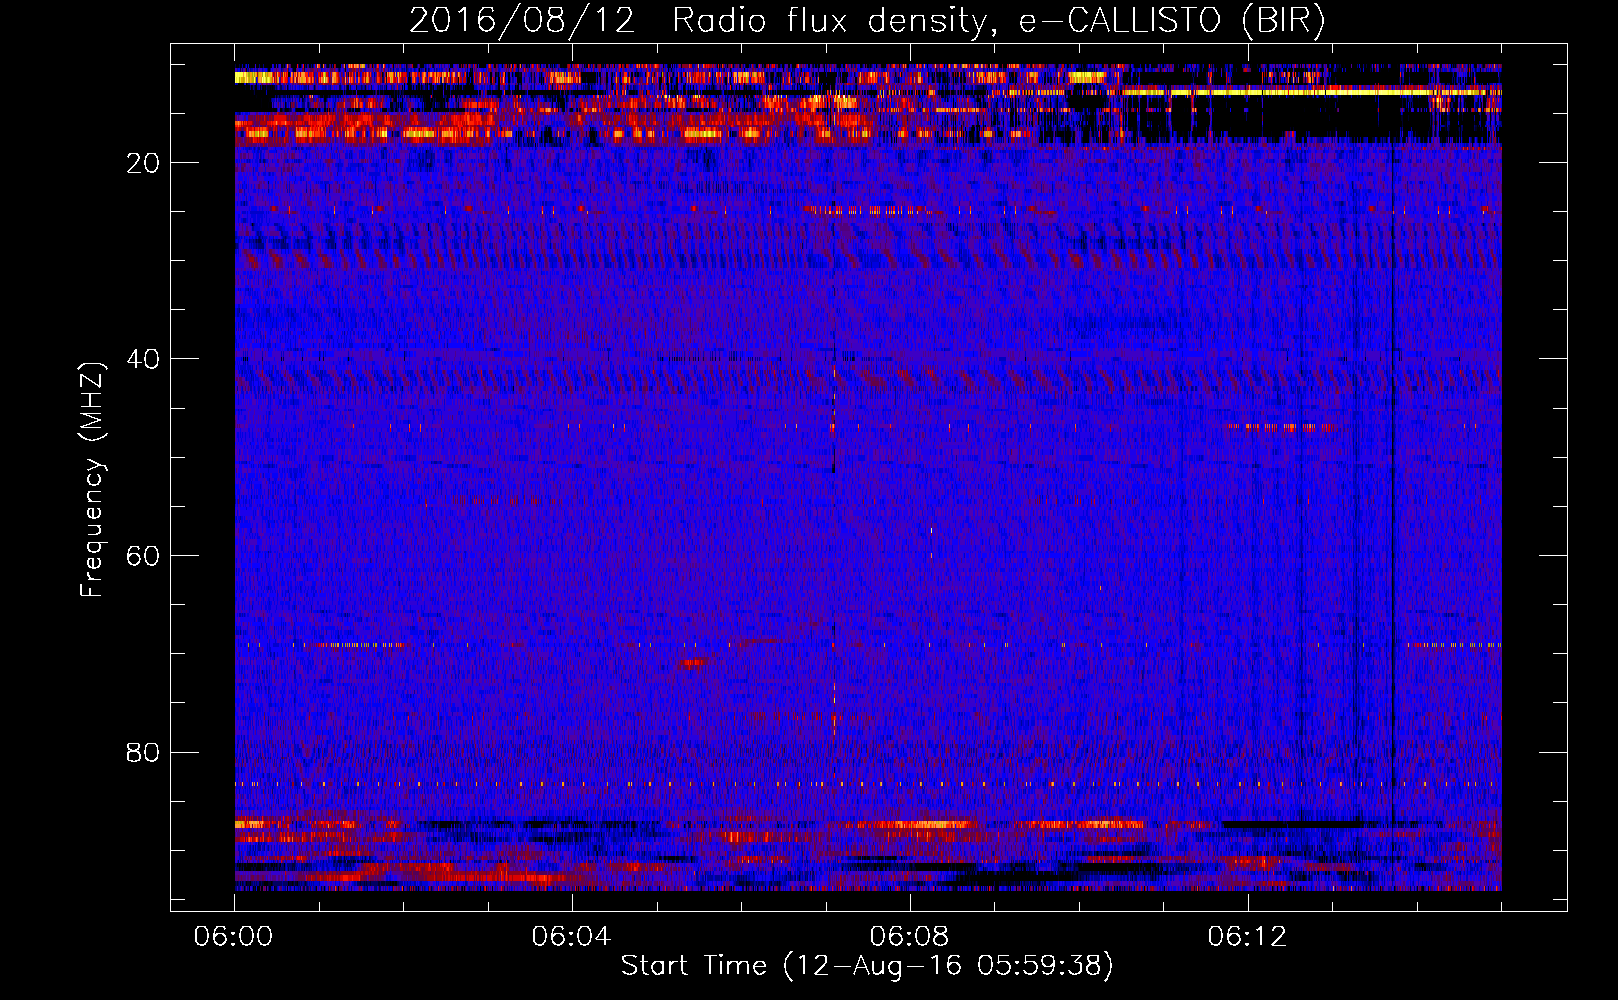Click the '80' frequency tick label
Image resolution: width=1618 pixels, height=1000 pixels.
(144, 752)
